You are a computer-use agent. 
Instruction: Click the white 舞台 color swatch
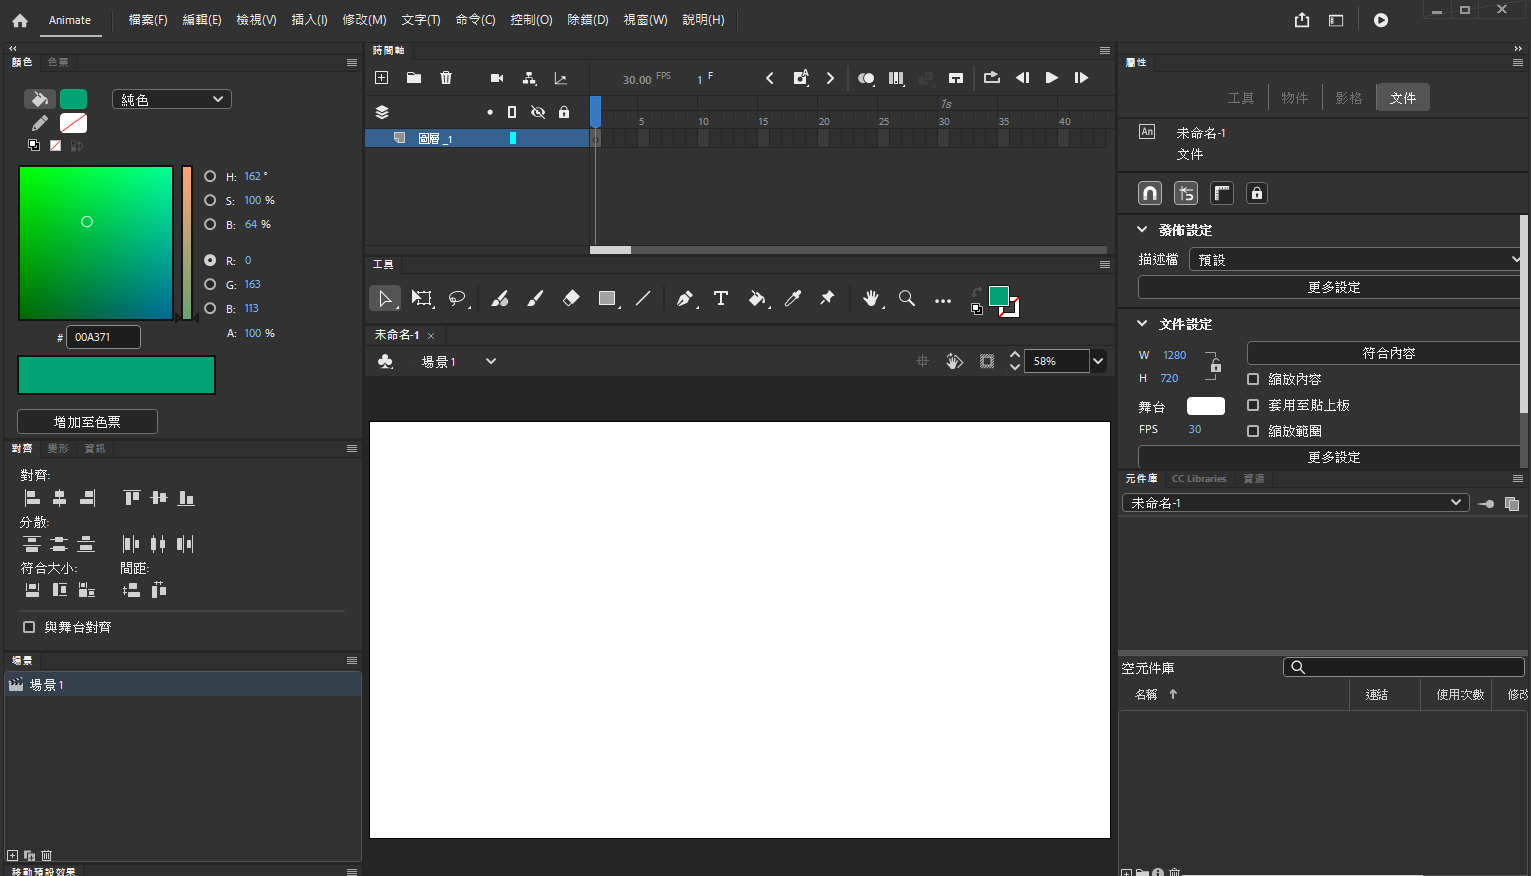1206,406
